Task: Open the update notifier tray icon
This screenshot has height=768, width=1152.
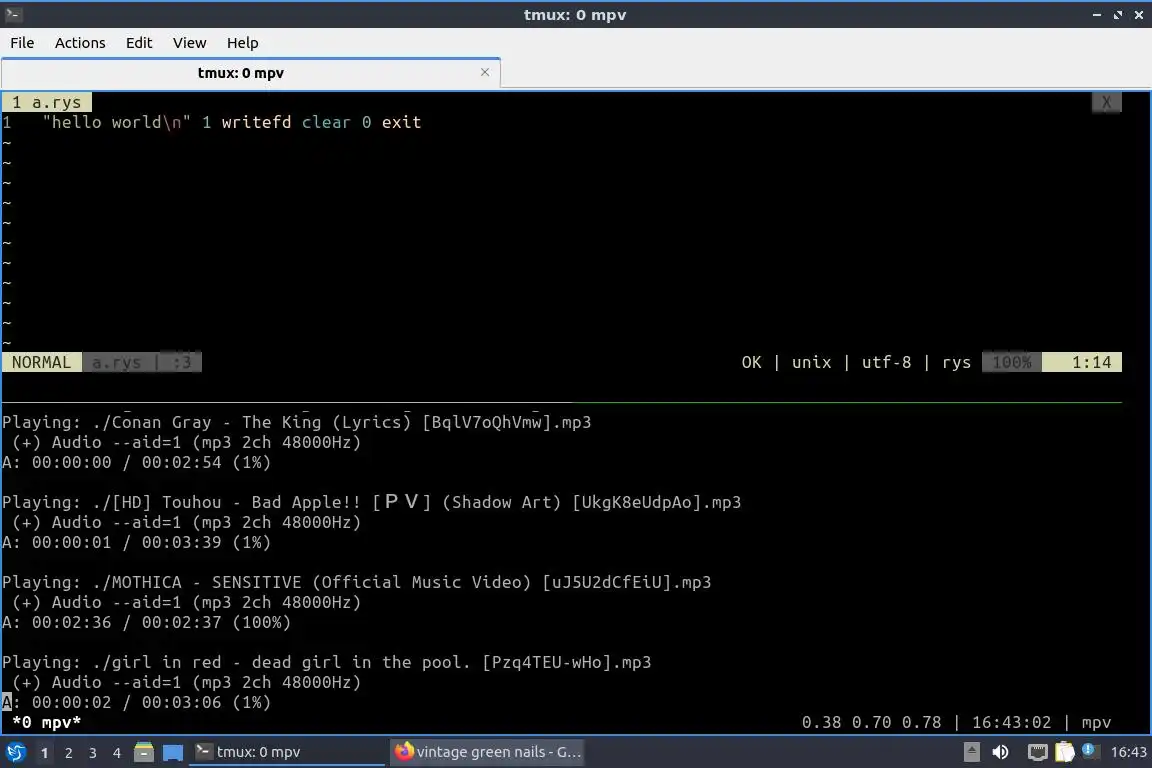Action: tap(1090, 751)
